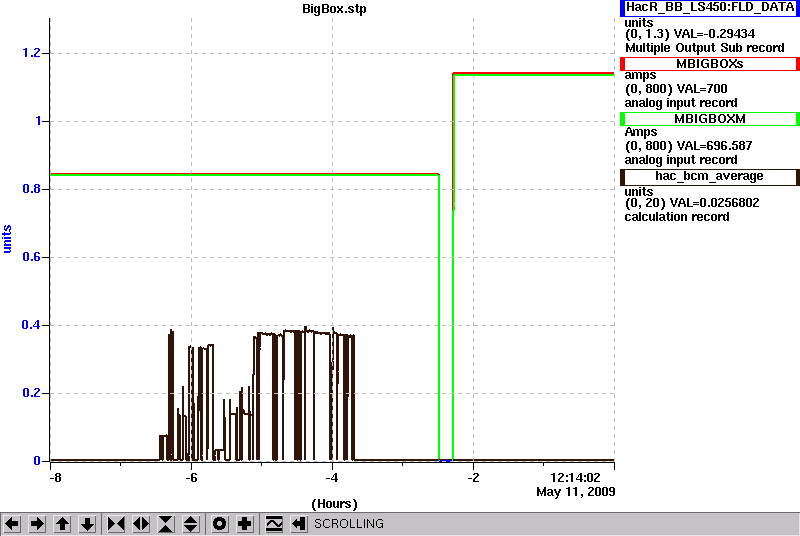Pan the graph right with the right arrow

pos(37,524)
